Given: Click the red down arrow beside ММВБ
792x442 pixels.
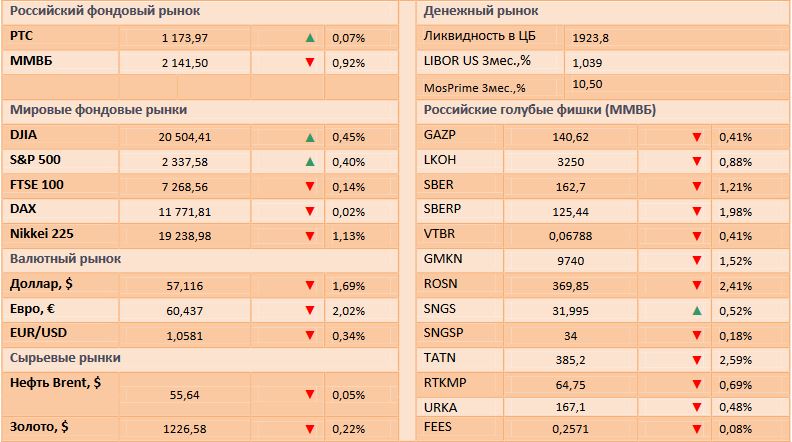Looking at the screenshot, I should (x=311, y=62).
